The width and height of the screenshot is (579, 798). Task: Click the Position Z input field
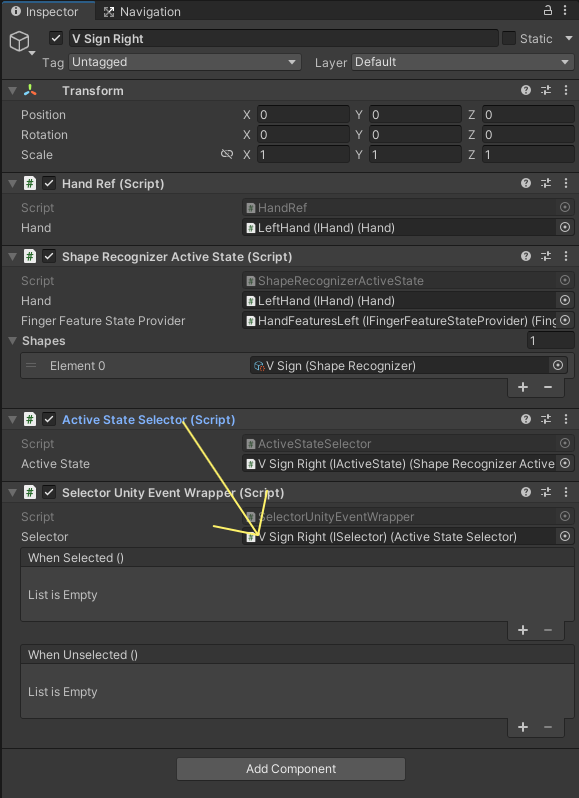(528, 115)
